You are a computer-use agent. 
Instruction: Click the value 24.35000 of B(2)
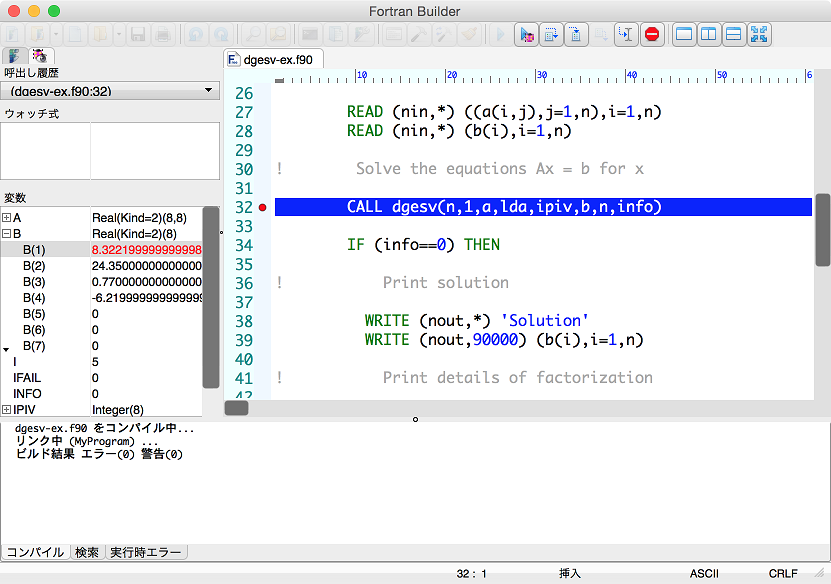click(147, 266)
